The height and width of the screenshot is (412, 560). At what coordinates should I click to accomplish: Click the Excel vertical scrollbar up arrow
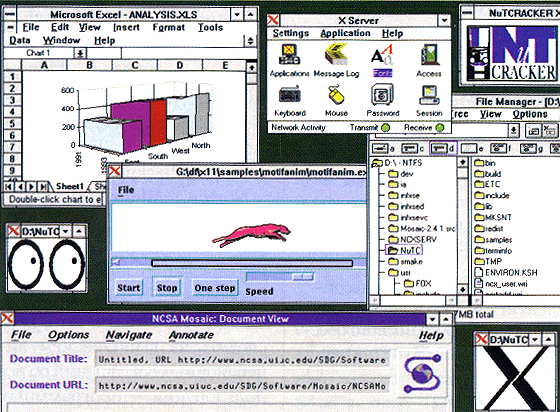[x=252, y=67]
